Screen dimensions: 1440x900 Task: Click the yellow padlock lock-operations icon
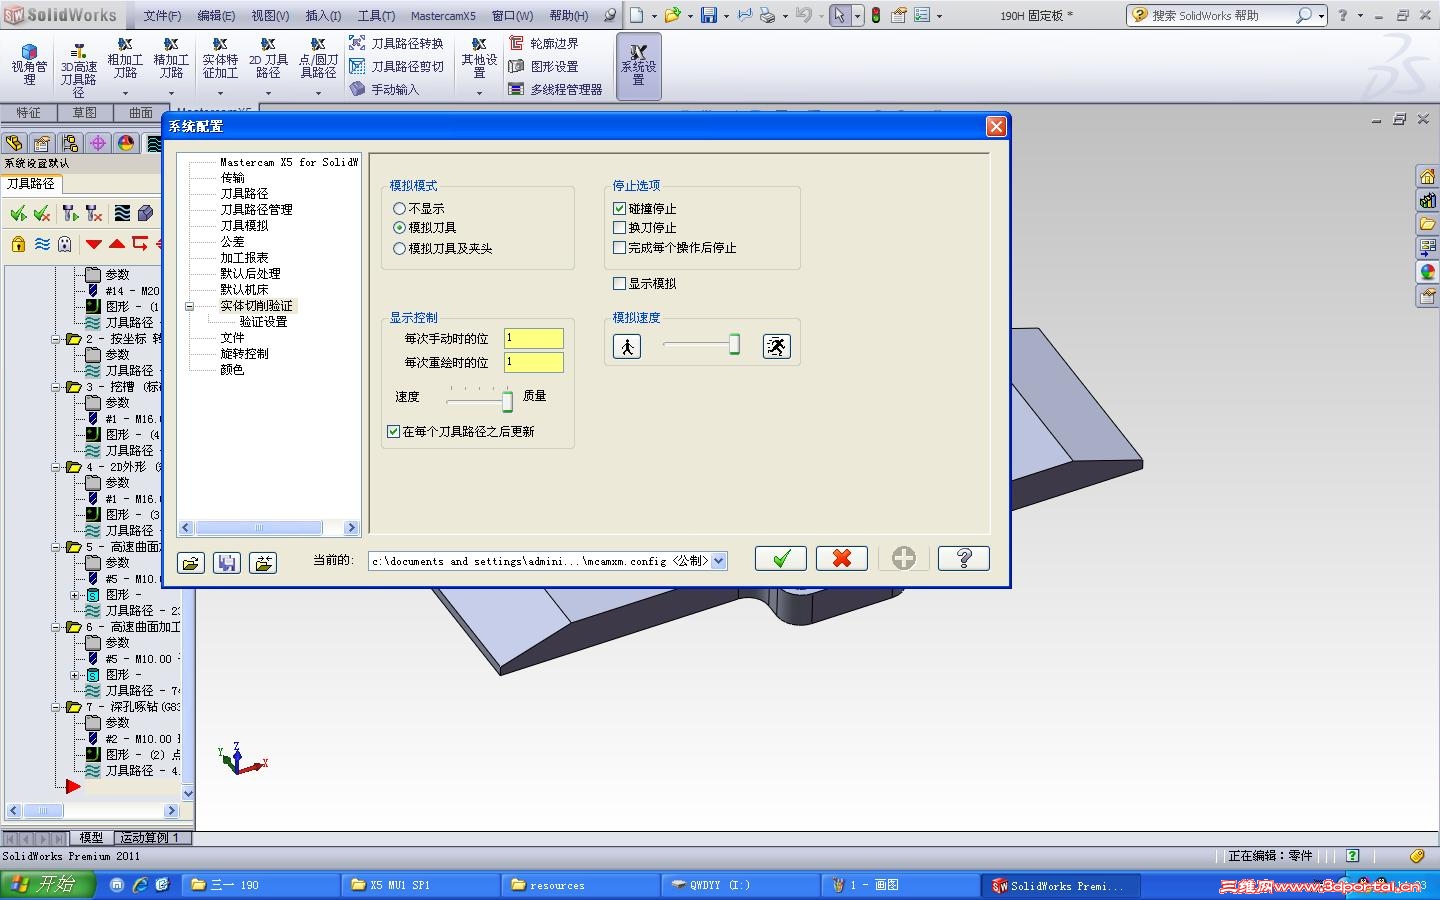point(18,244)
